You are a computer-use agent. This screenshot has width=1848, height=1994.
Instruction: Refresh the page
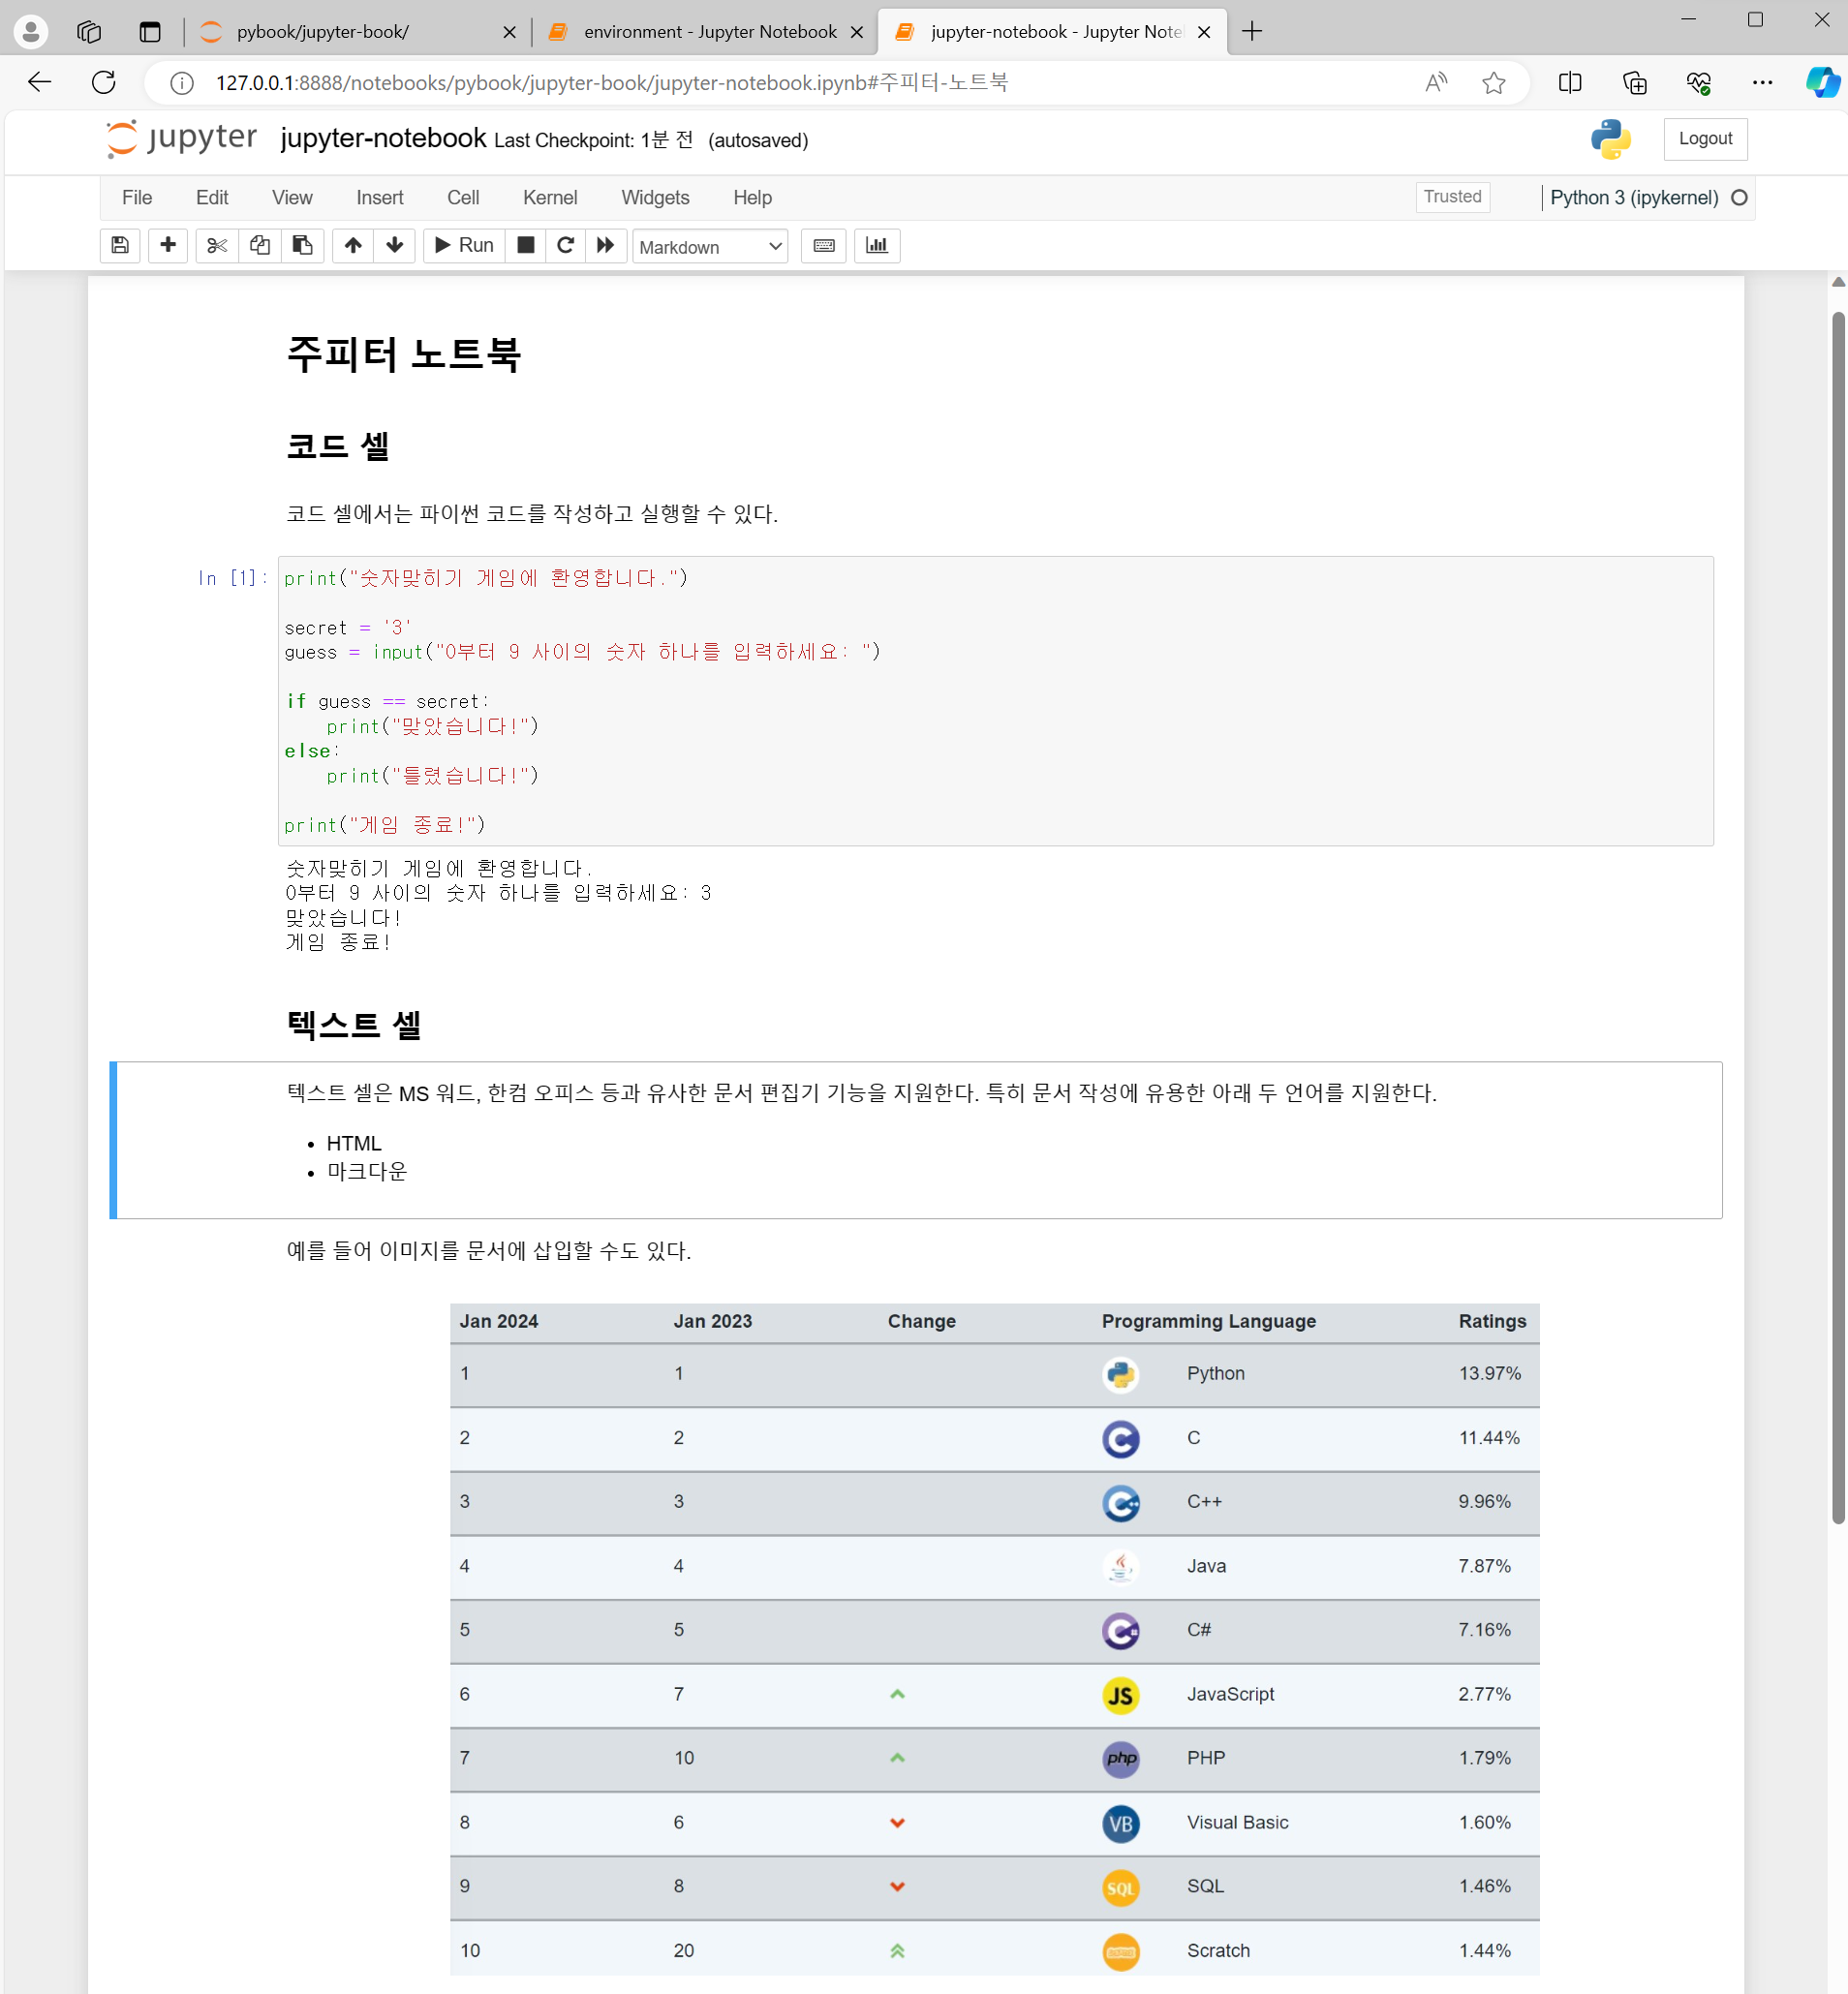click(x=104, y=82)
